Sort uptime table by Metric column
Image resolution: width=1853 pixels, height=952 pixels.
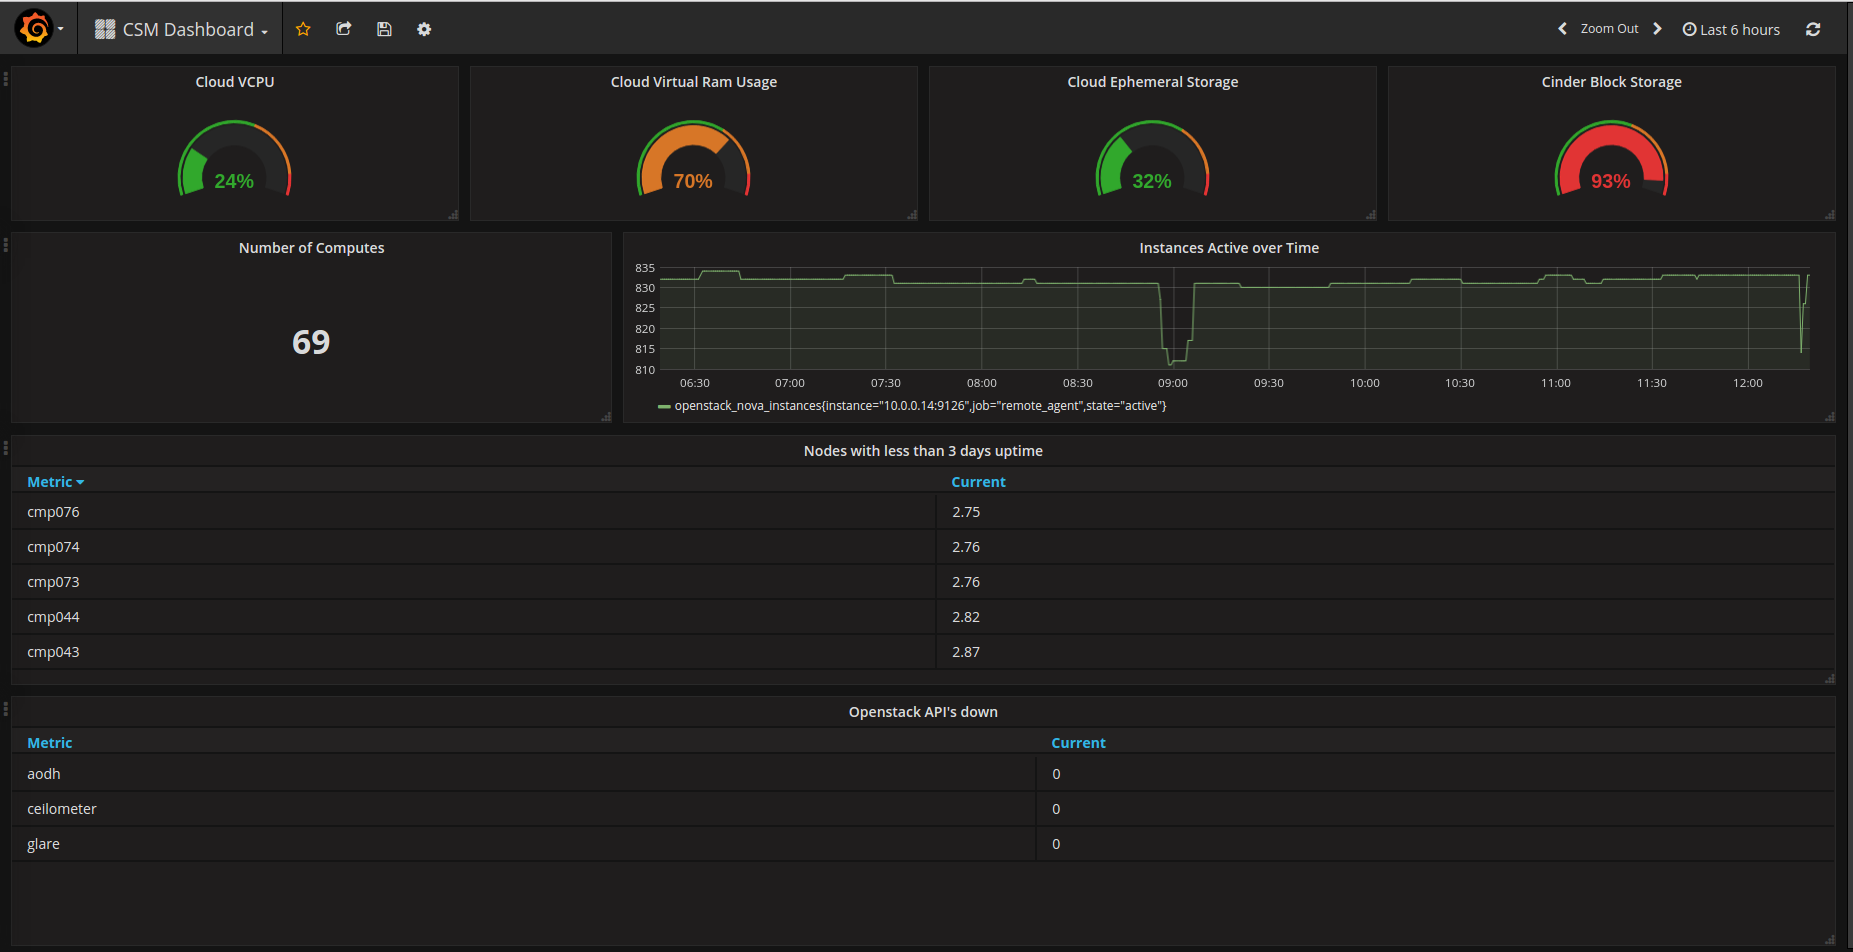[x=55, y=482]
